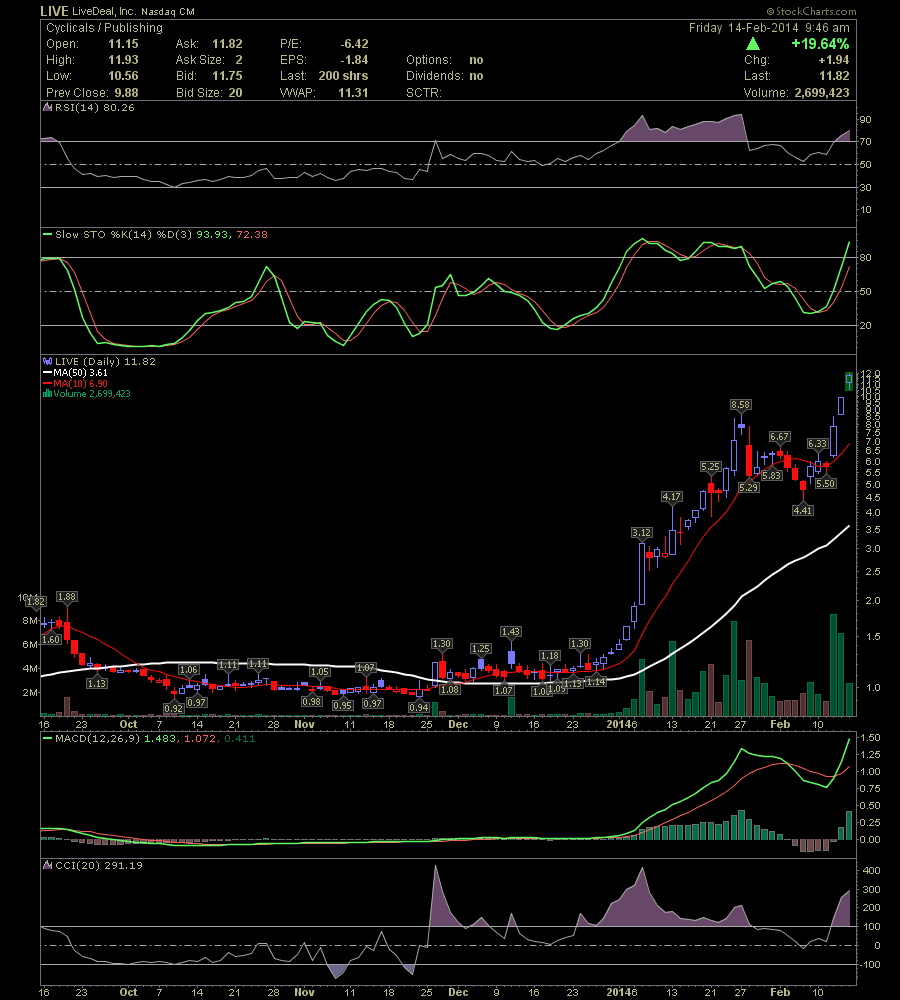Click the Volume histogram legend icon
The image size is (900, 1000).
click(x=47, y=393)
